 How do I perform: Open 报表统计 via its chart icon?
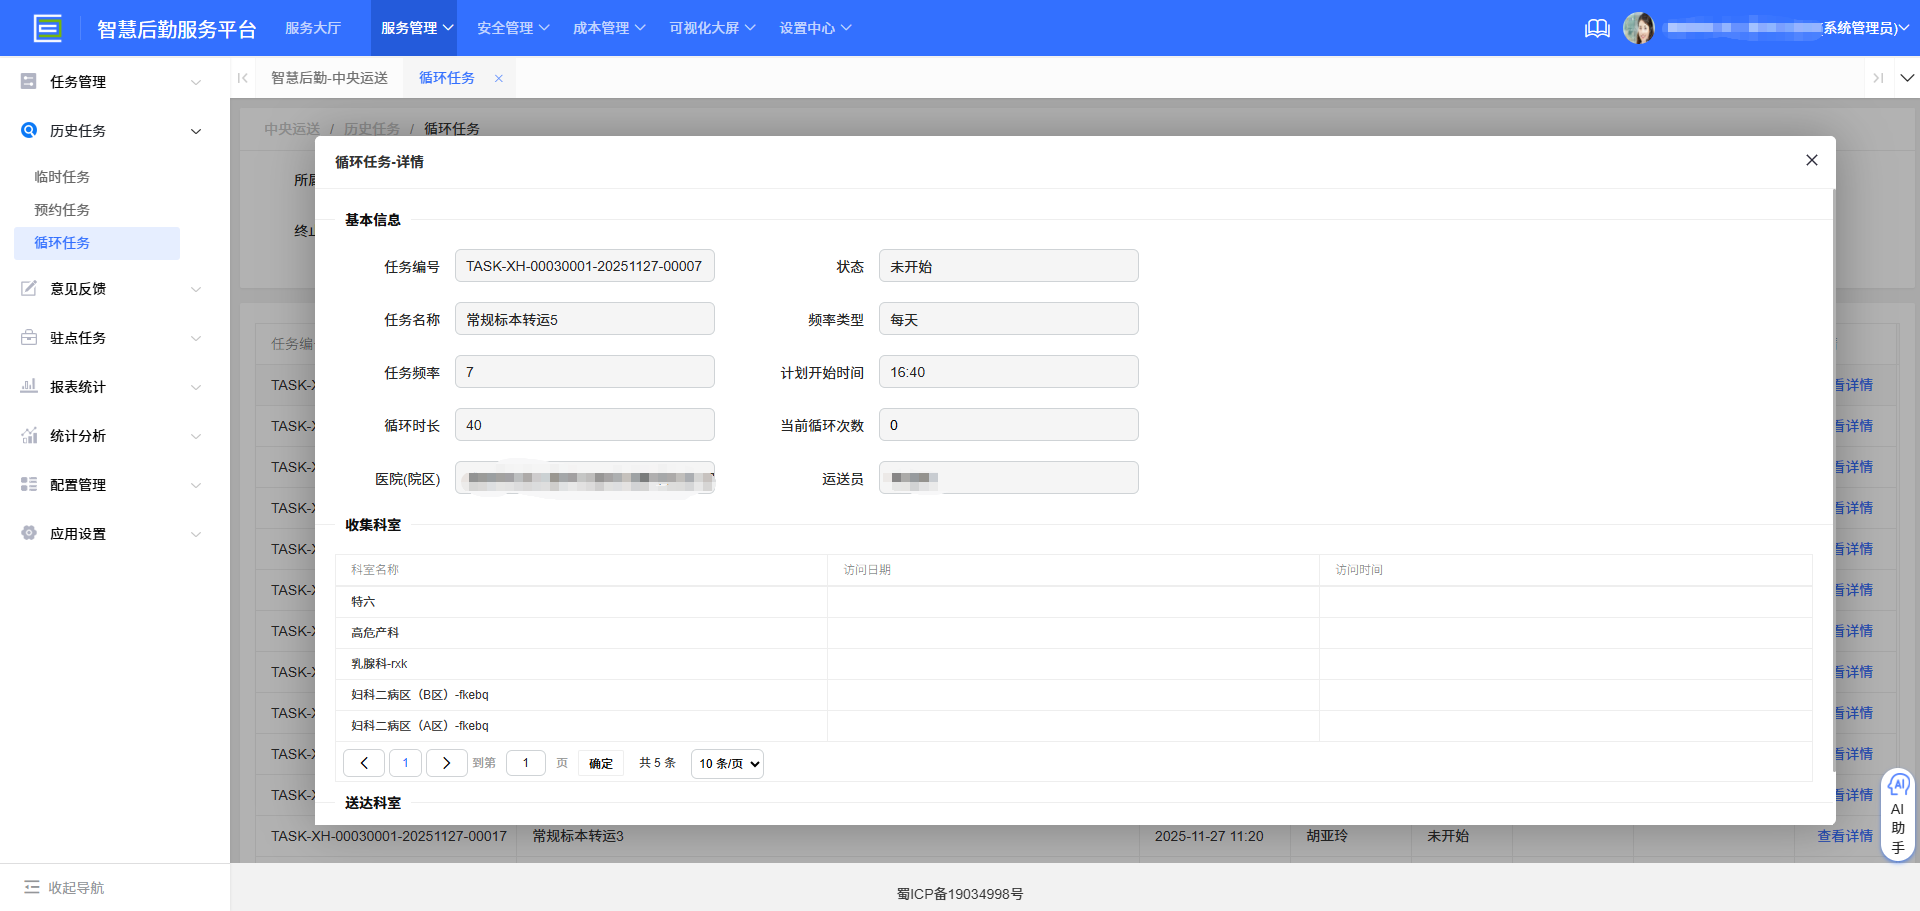[28, 386]
